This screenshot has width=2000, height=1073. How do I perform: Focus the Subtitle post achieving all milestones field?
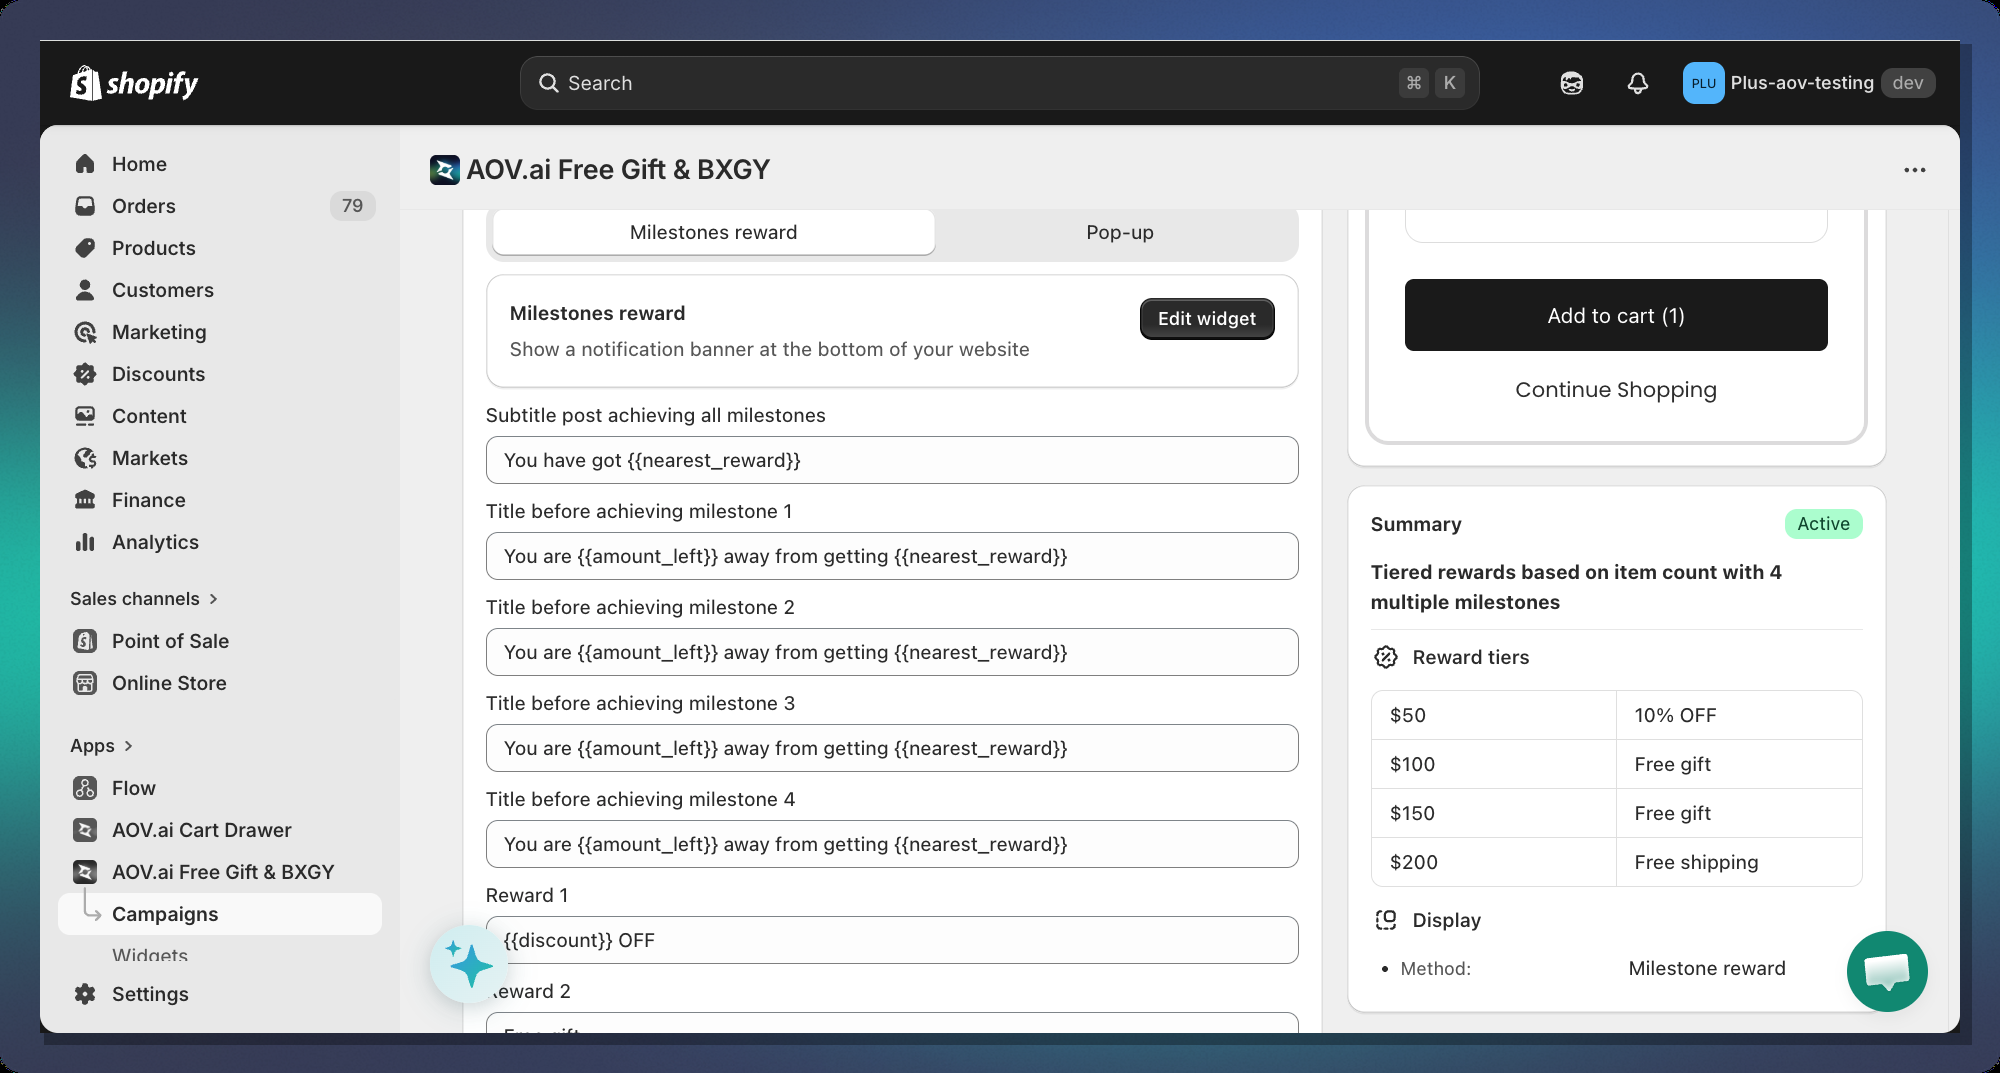click(891, 460)
